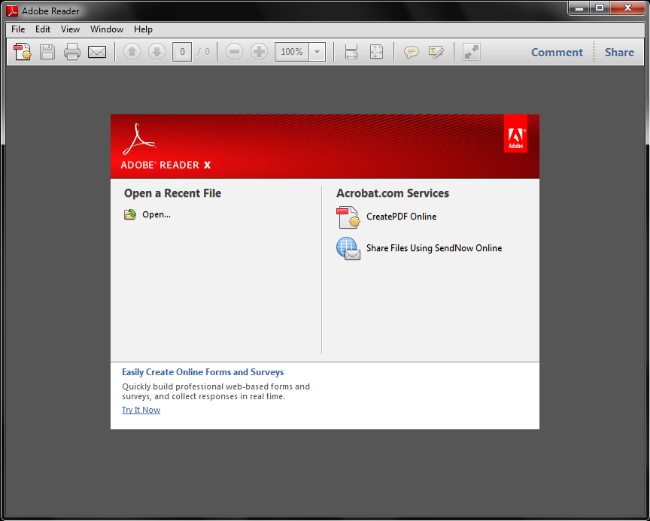
Task: Select the highlight text tool icon
Action: pos(436,52)
